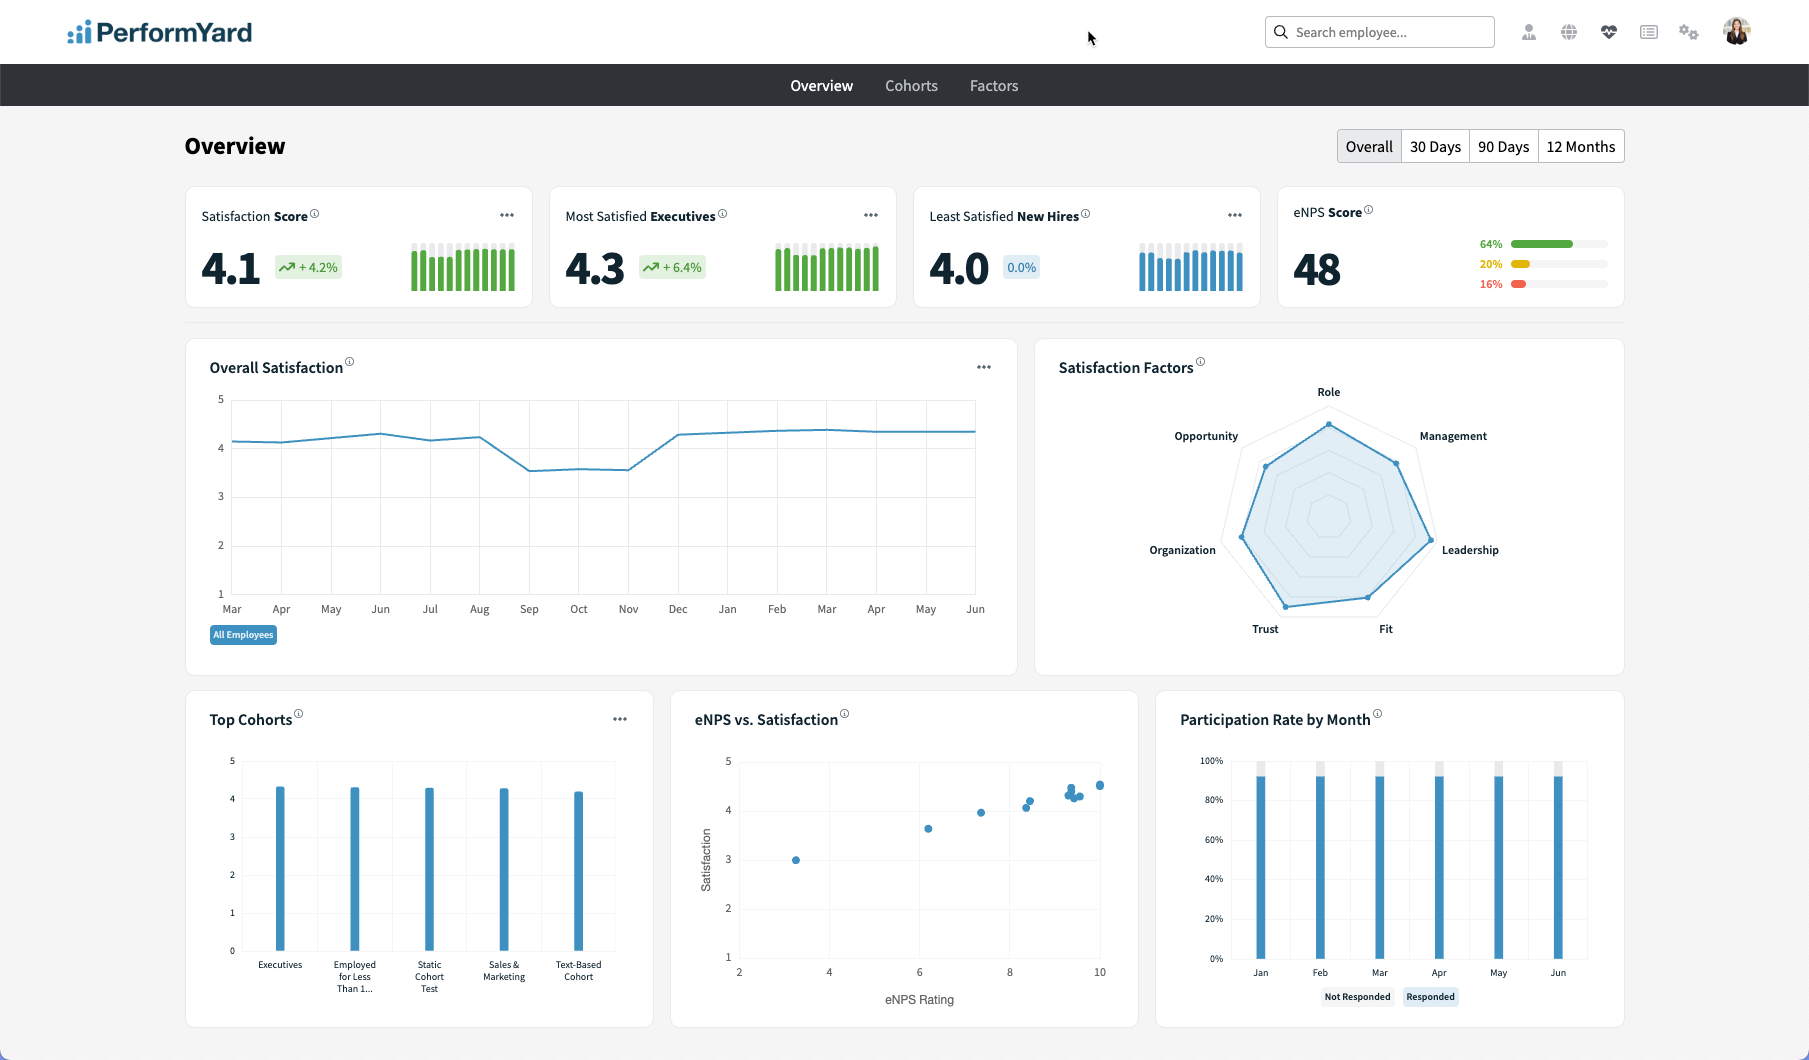The height and width of the screenshot is (1060, 1809).
Task: Select the 12 Months time range
Action: (x=1580, y=146)
